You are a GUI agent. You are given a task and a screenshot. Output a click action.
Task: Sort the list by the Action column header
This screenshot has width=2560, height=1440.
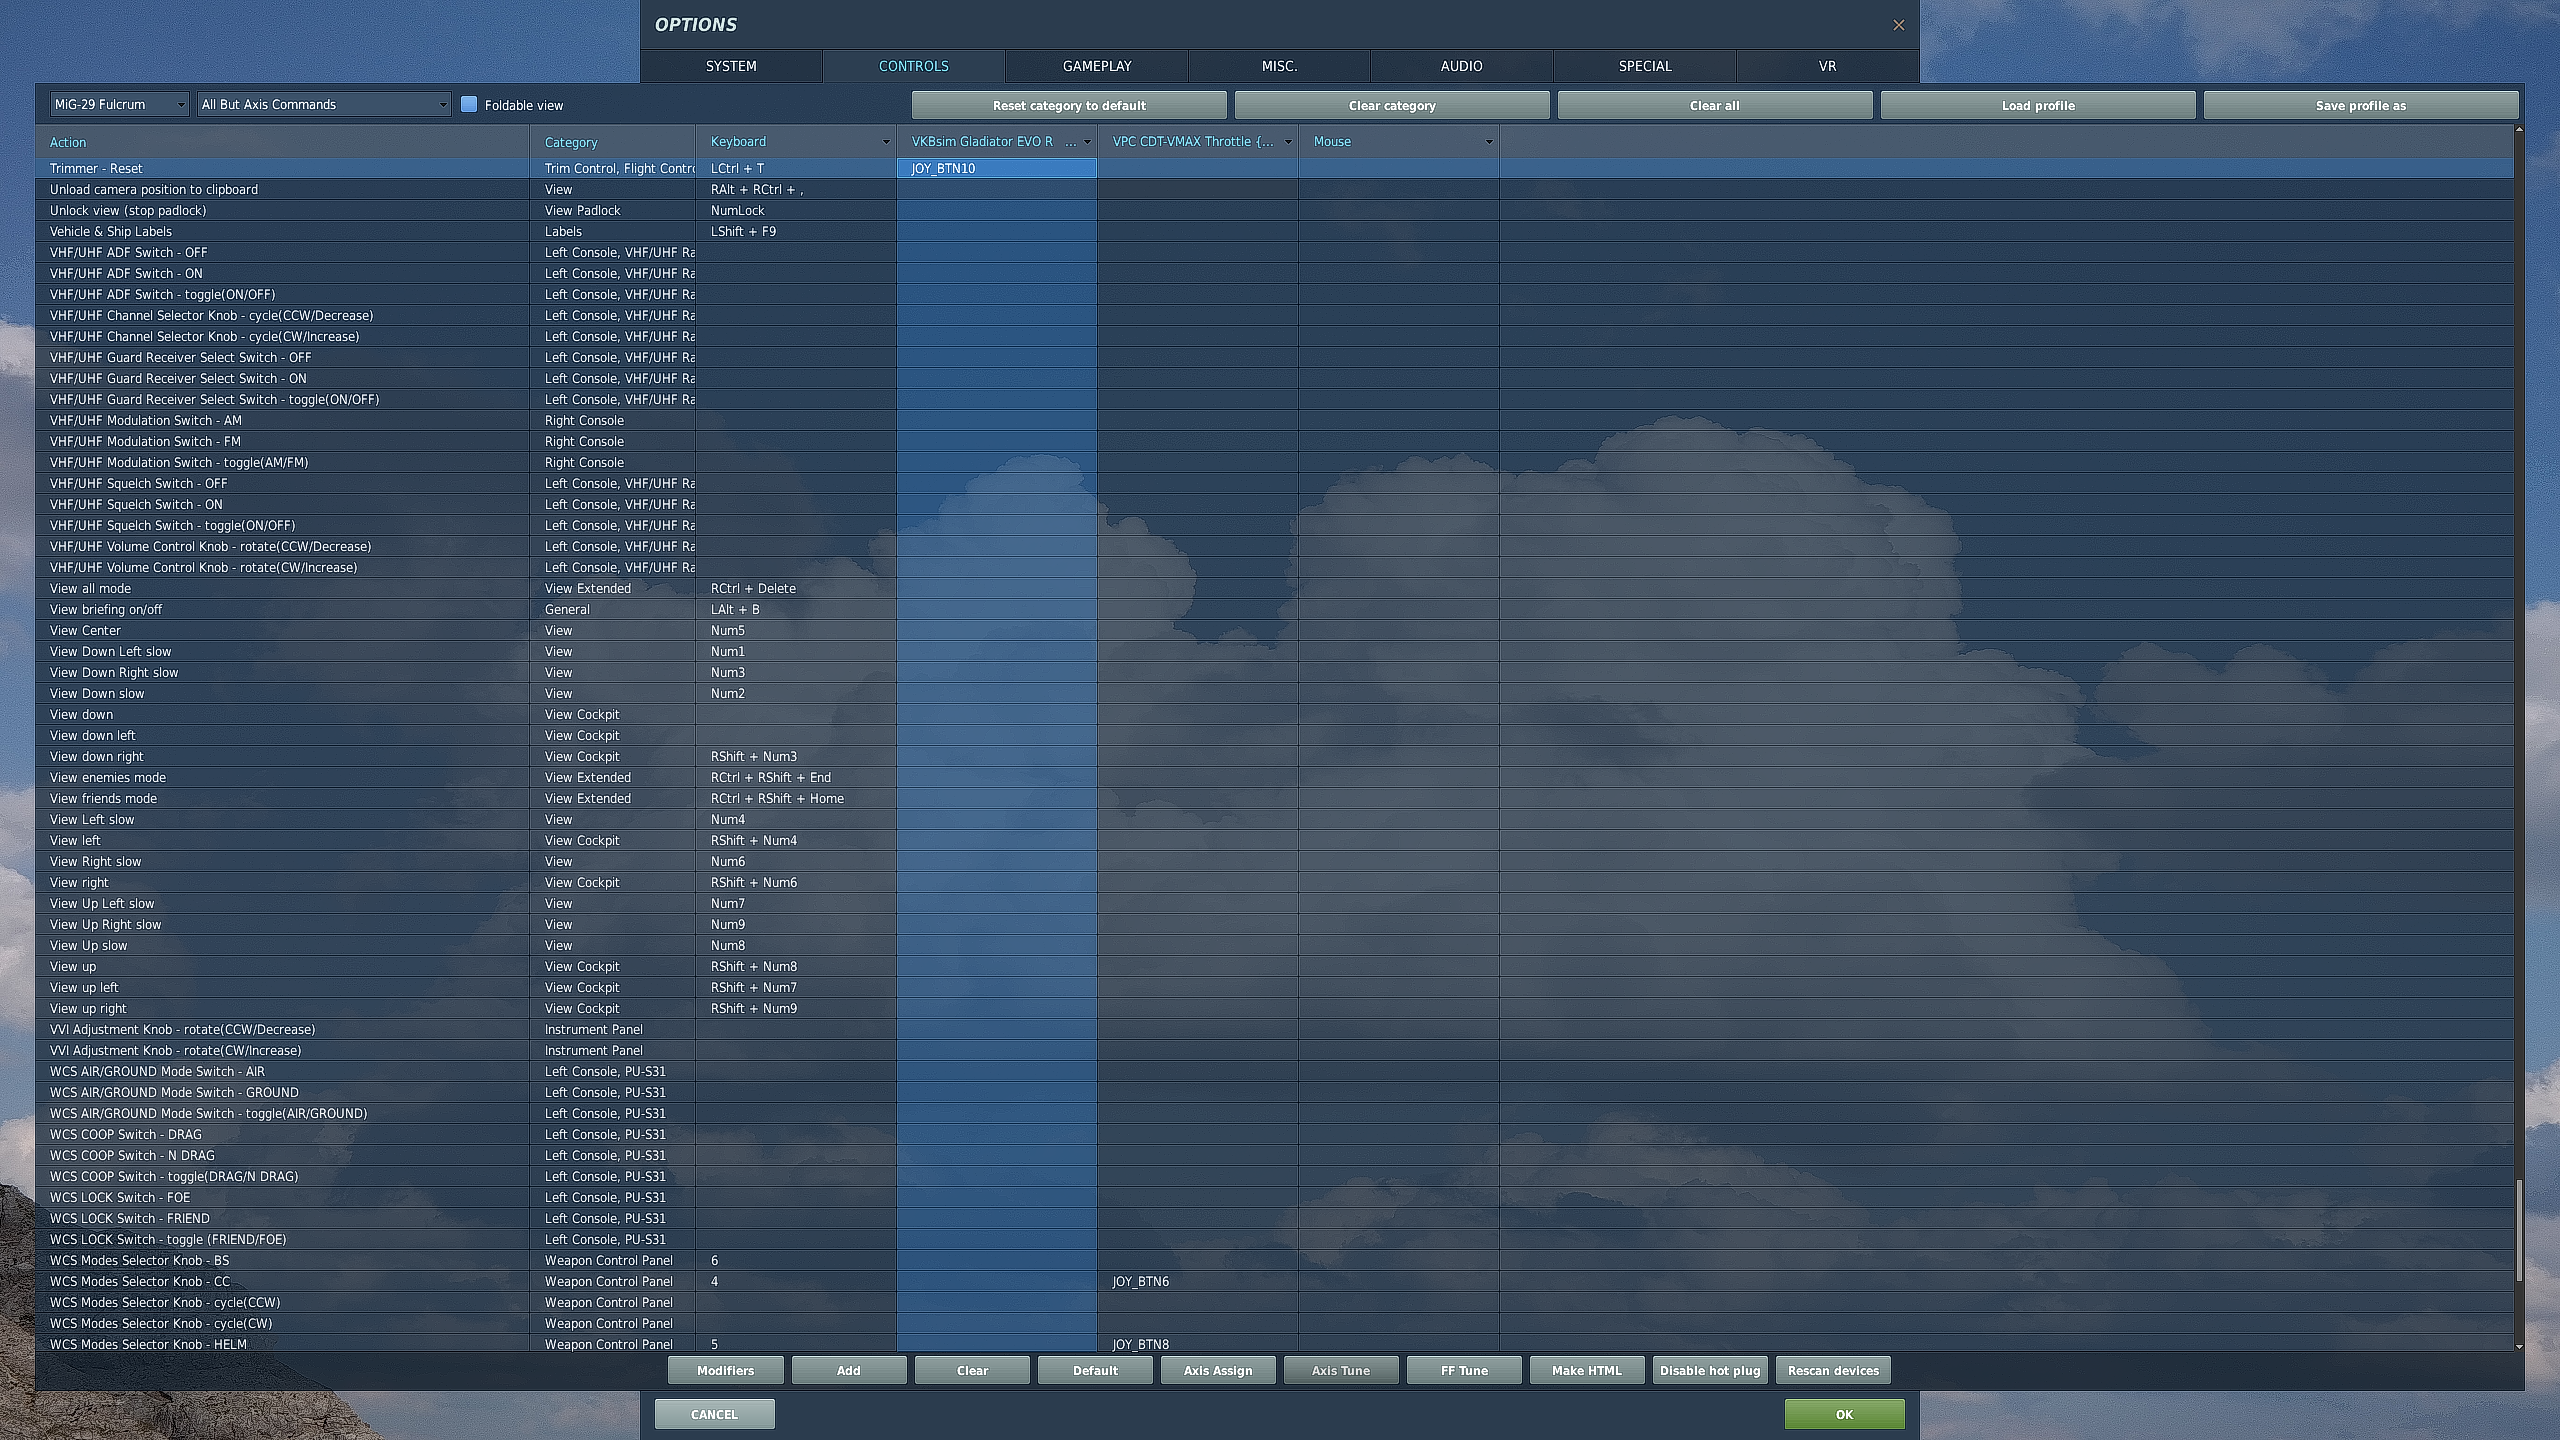tap(68, 142)
